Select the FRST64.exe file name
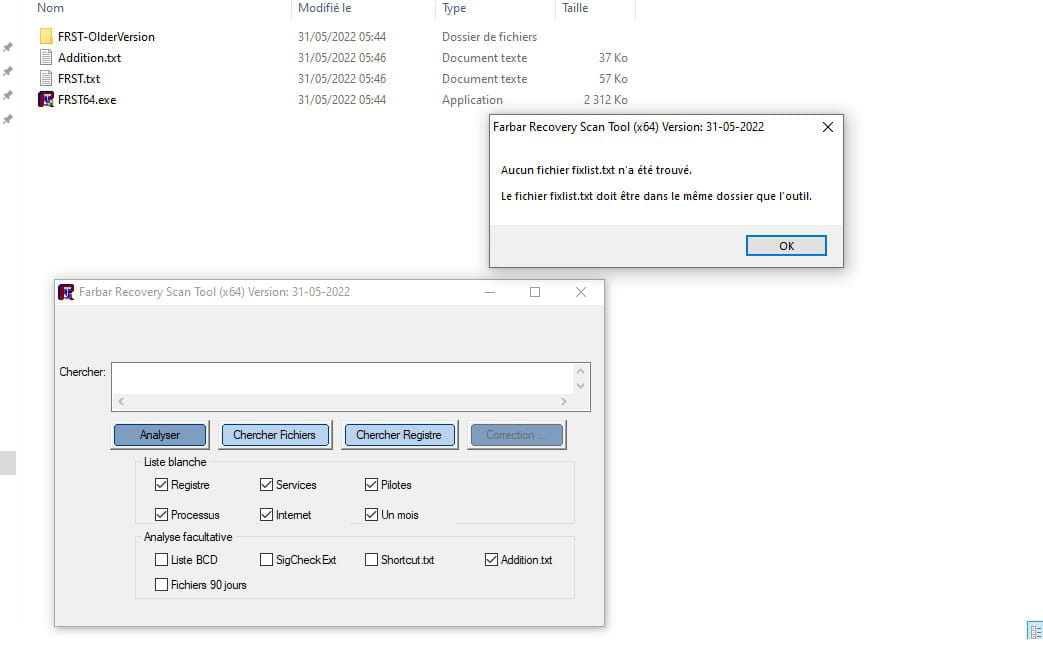Viewport: 1043px width, 648px height. point(87,100)
